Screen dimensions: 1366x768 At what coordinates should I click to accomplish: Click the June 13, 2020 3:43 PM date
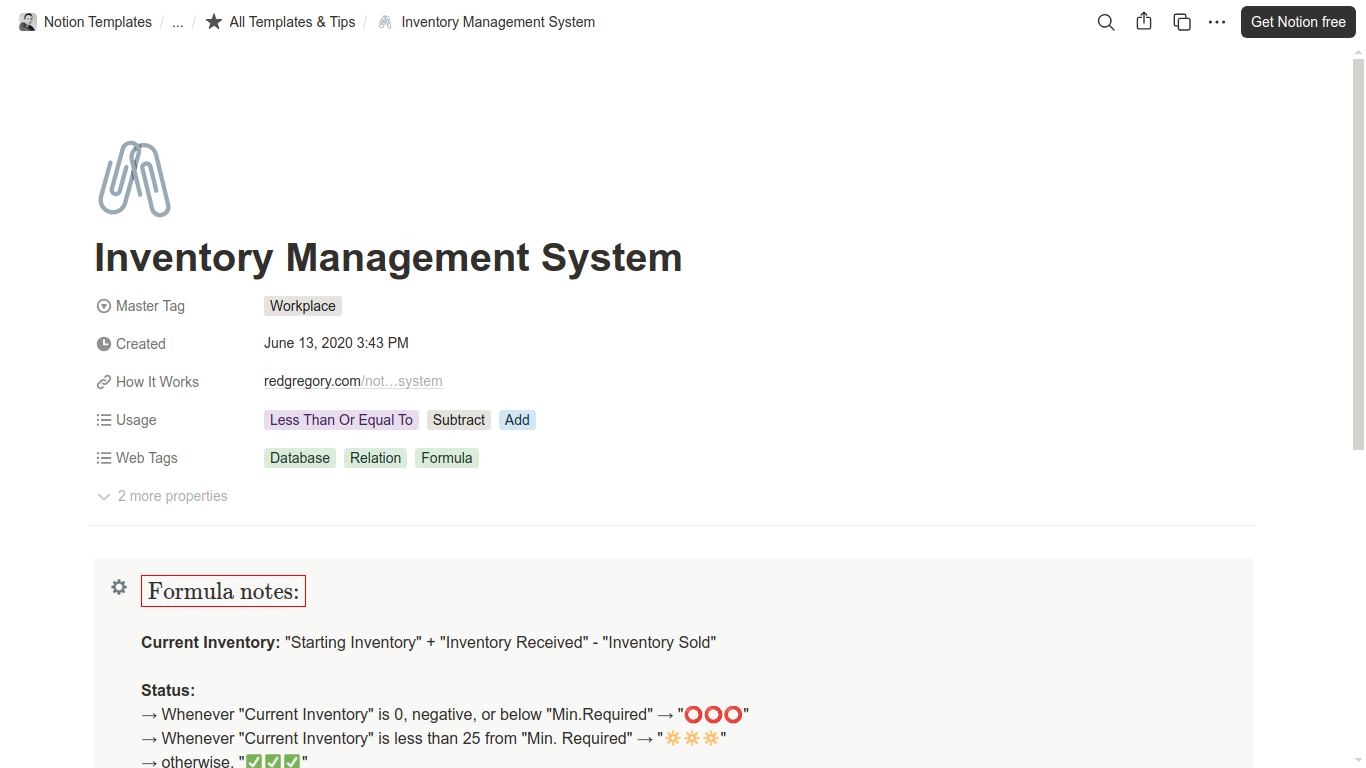pos(336,343)
